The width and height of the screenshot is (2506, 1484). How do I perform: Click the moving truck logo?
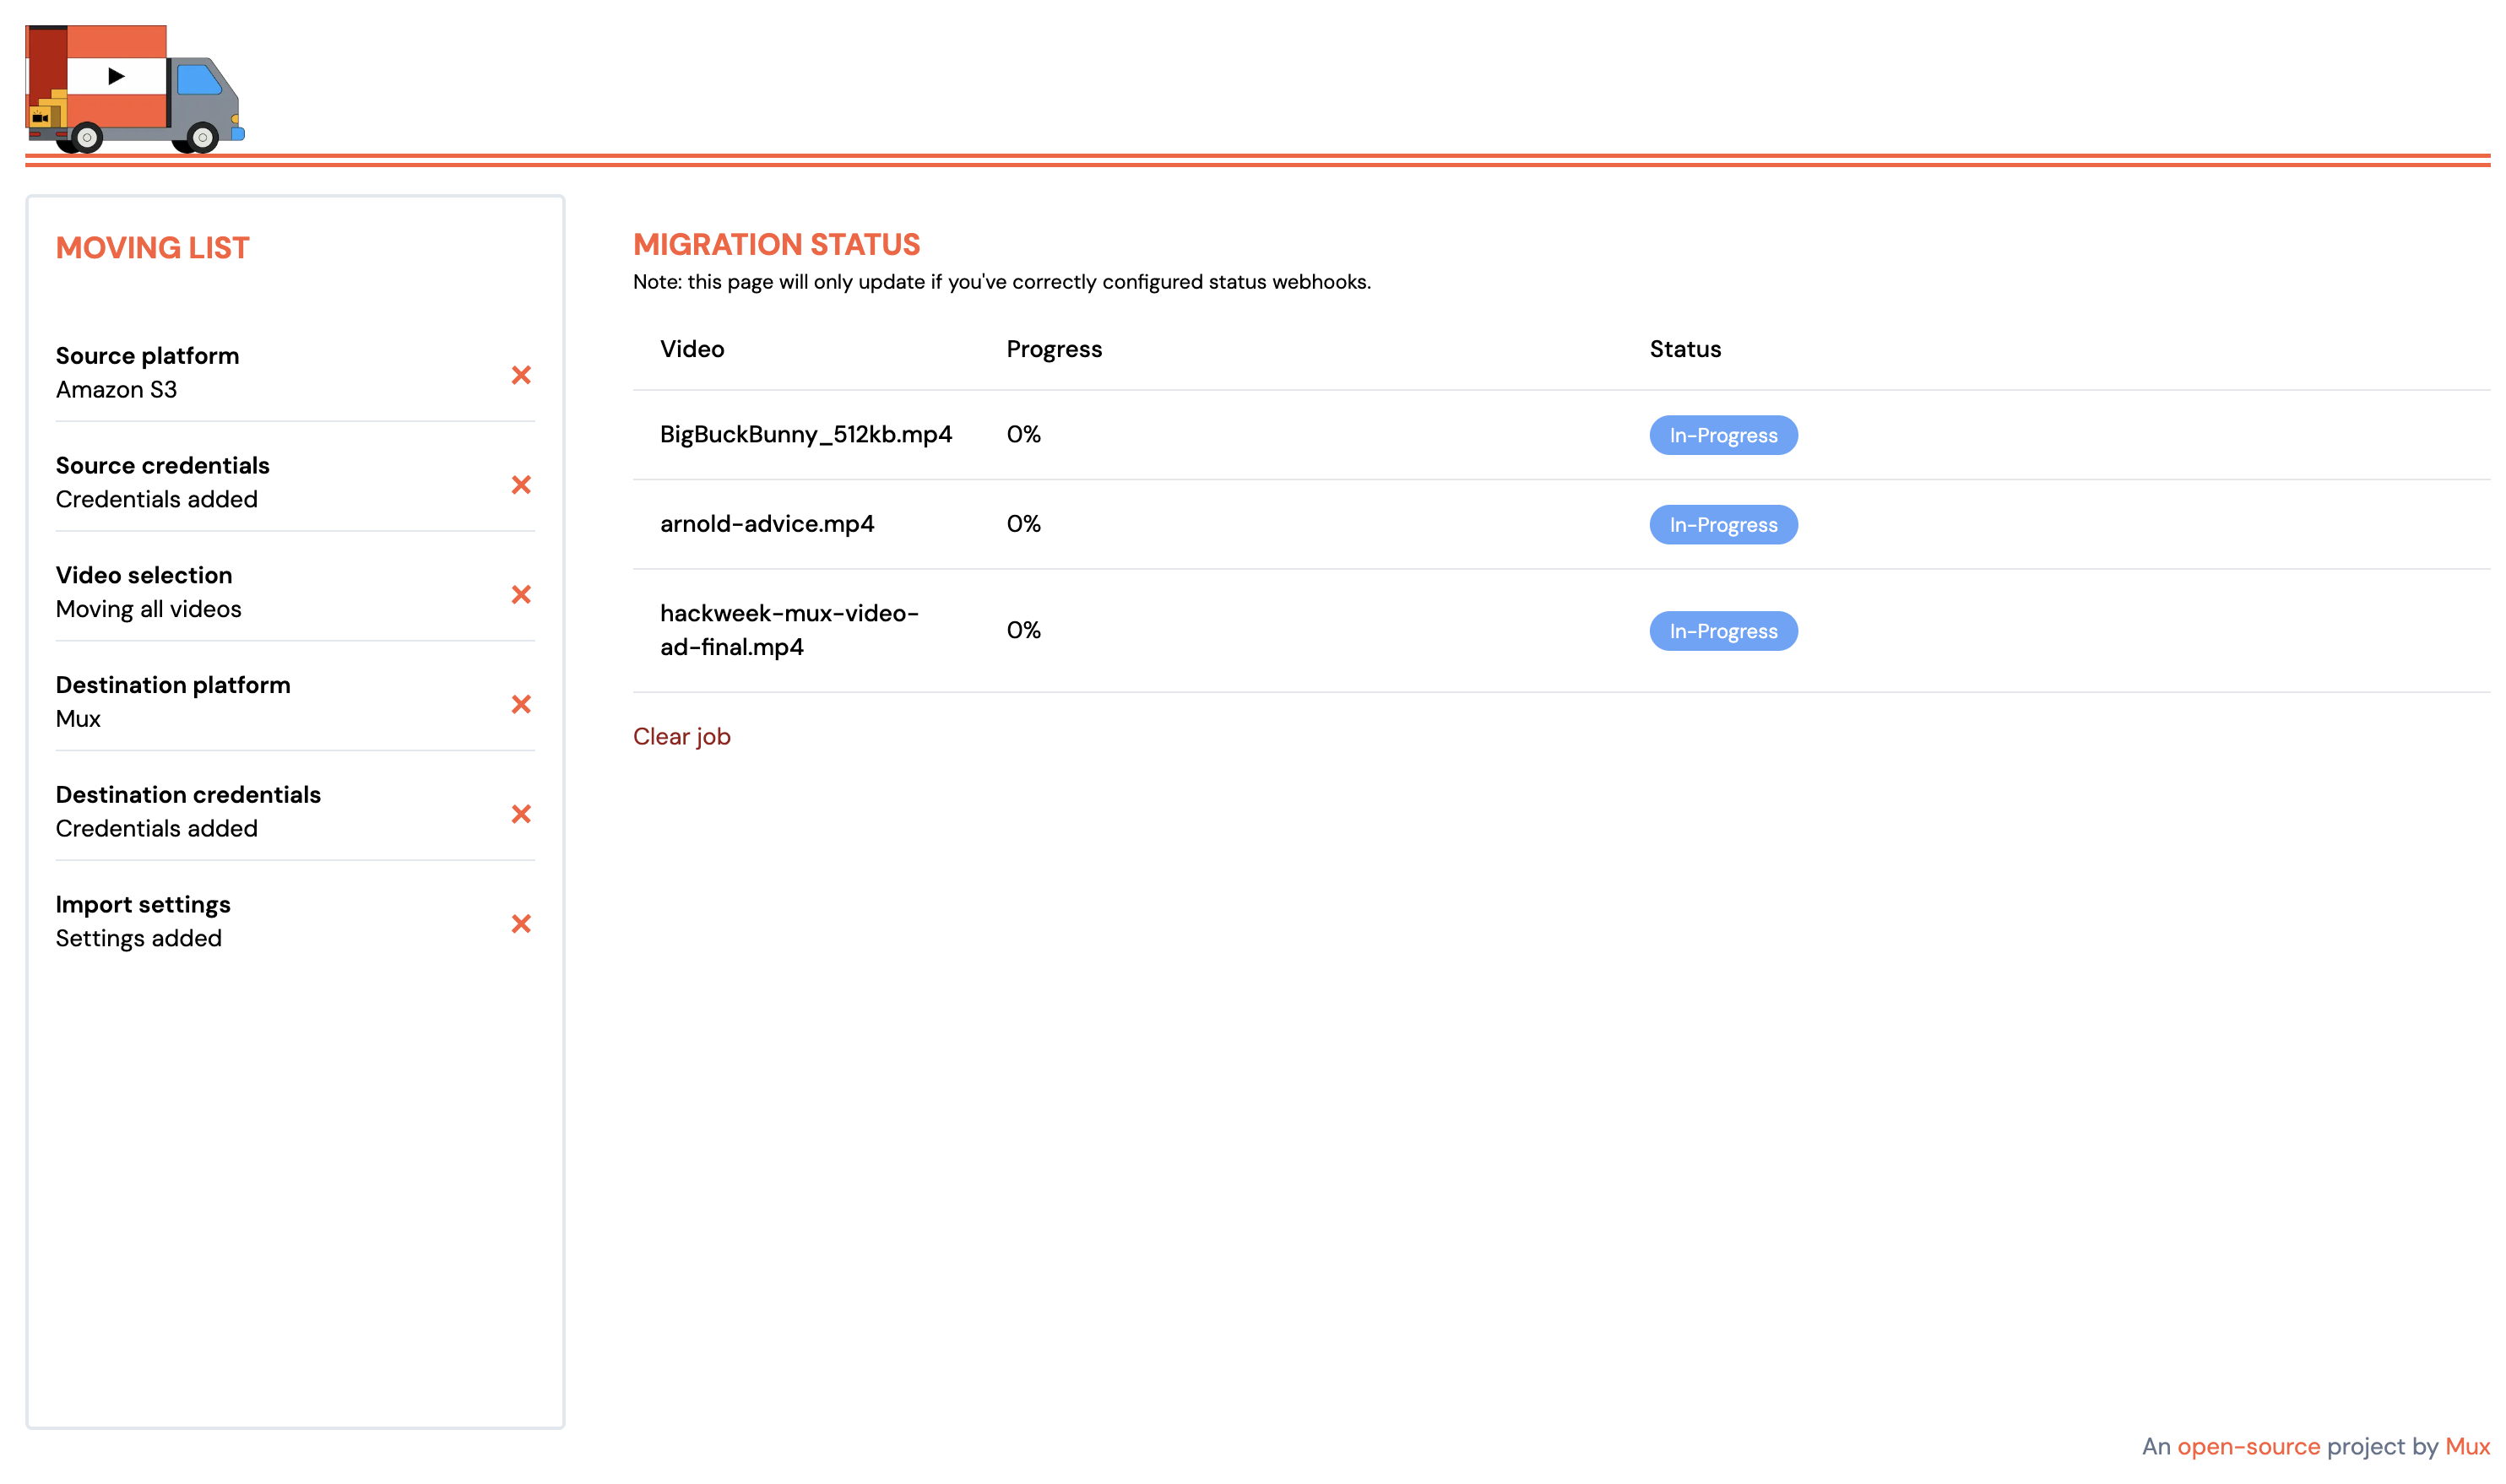134,89
